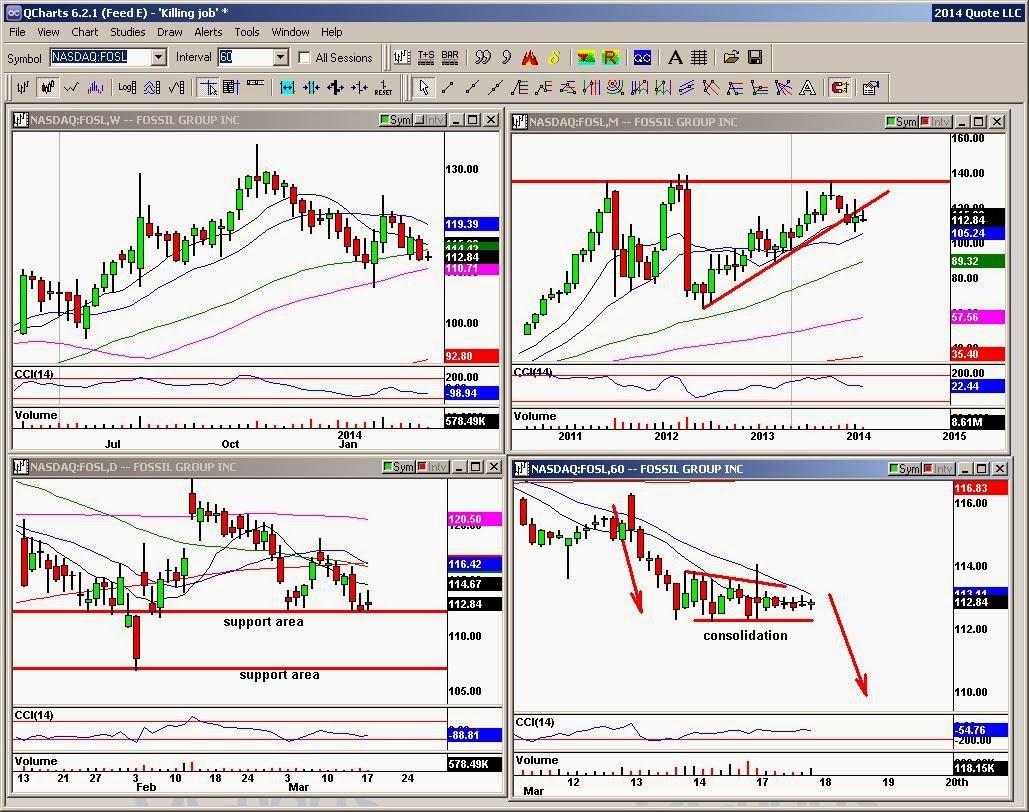Click the 120.50 magenta price label
Image resolution: width=1029 pixels, height=812 pixels.
[474, 519]
